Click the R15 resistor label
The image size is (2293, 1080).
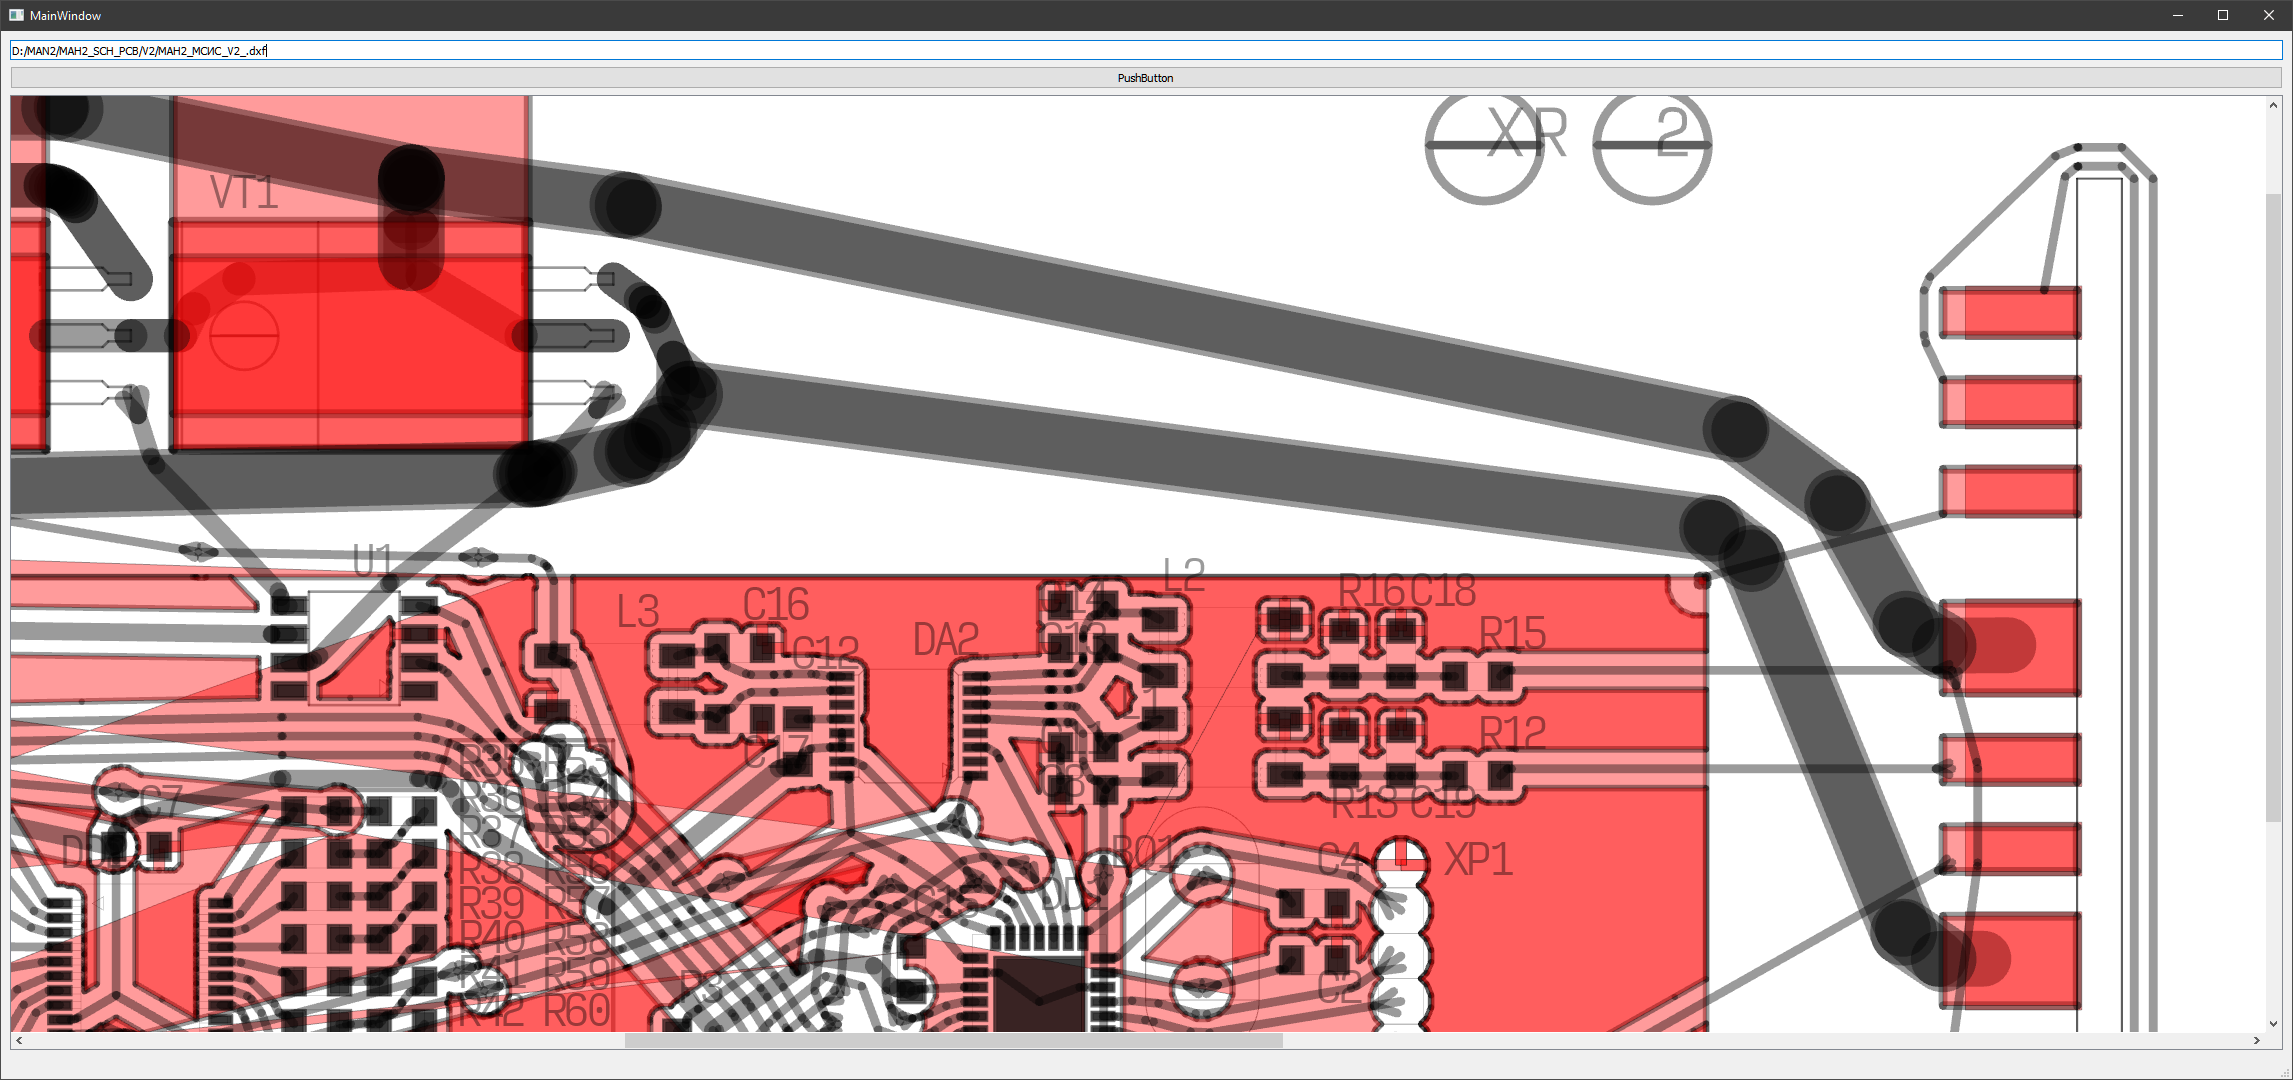point(1512,633)
